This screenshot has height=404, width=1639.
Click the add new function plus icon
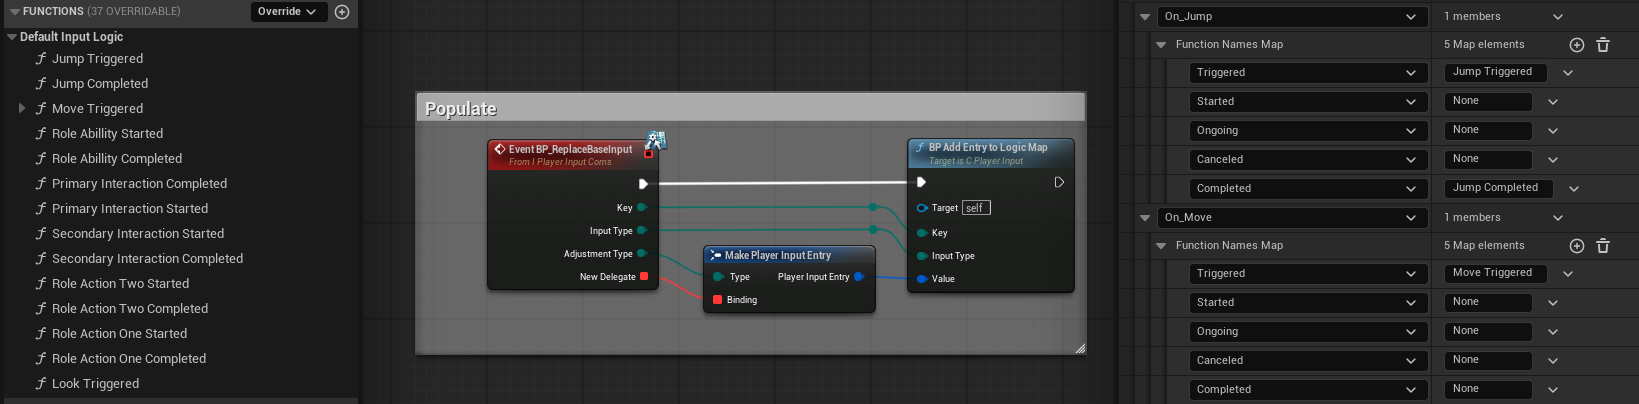[x=342, y=12]
